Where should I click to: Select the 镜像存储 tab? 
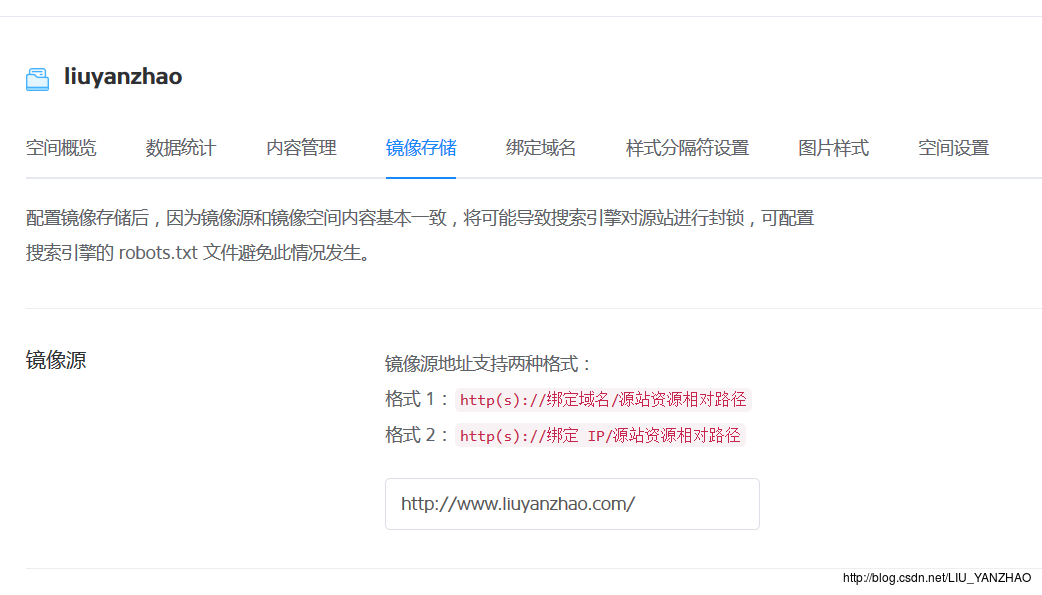(421, 148)
